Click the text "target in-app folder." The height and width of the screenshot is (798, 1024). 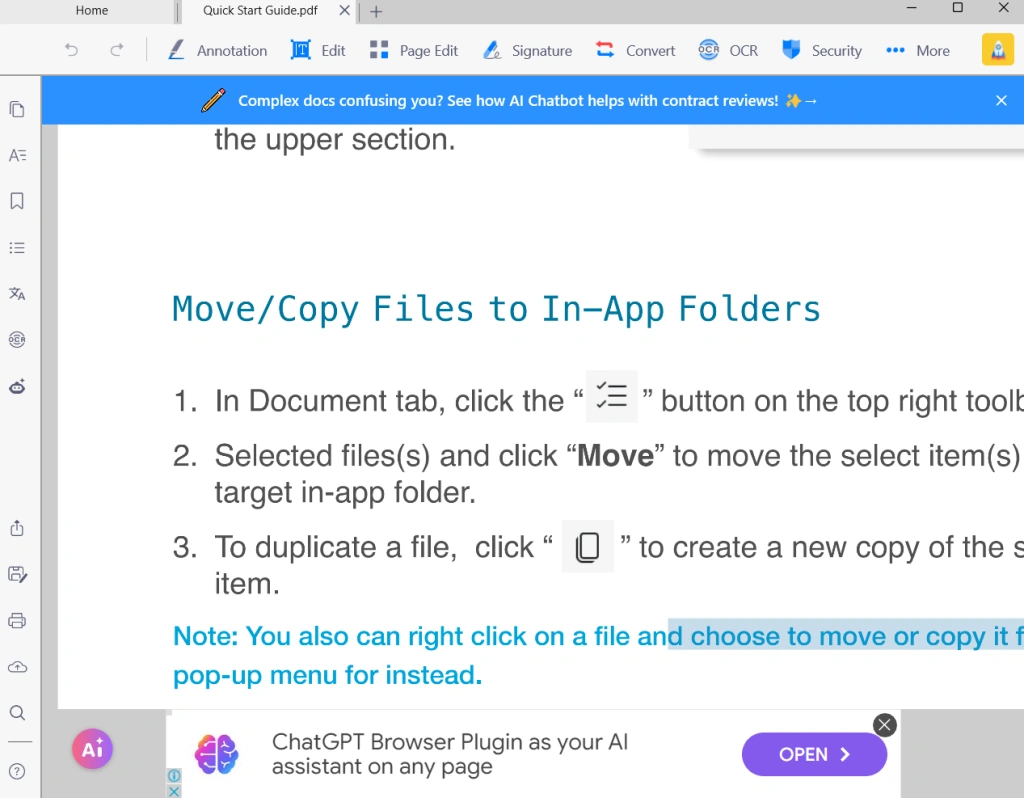point(345,492)
